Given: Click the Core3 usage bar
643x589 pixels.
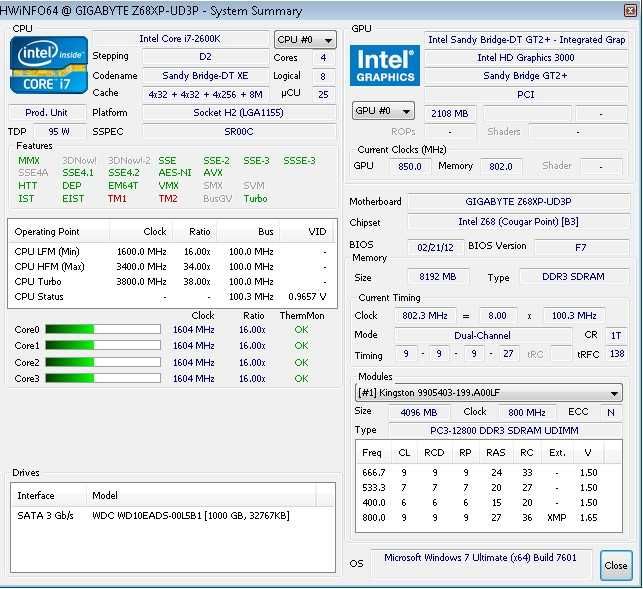Looking at the screenshot, I should 103,378.
